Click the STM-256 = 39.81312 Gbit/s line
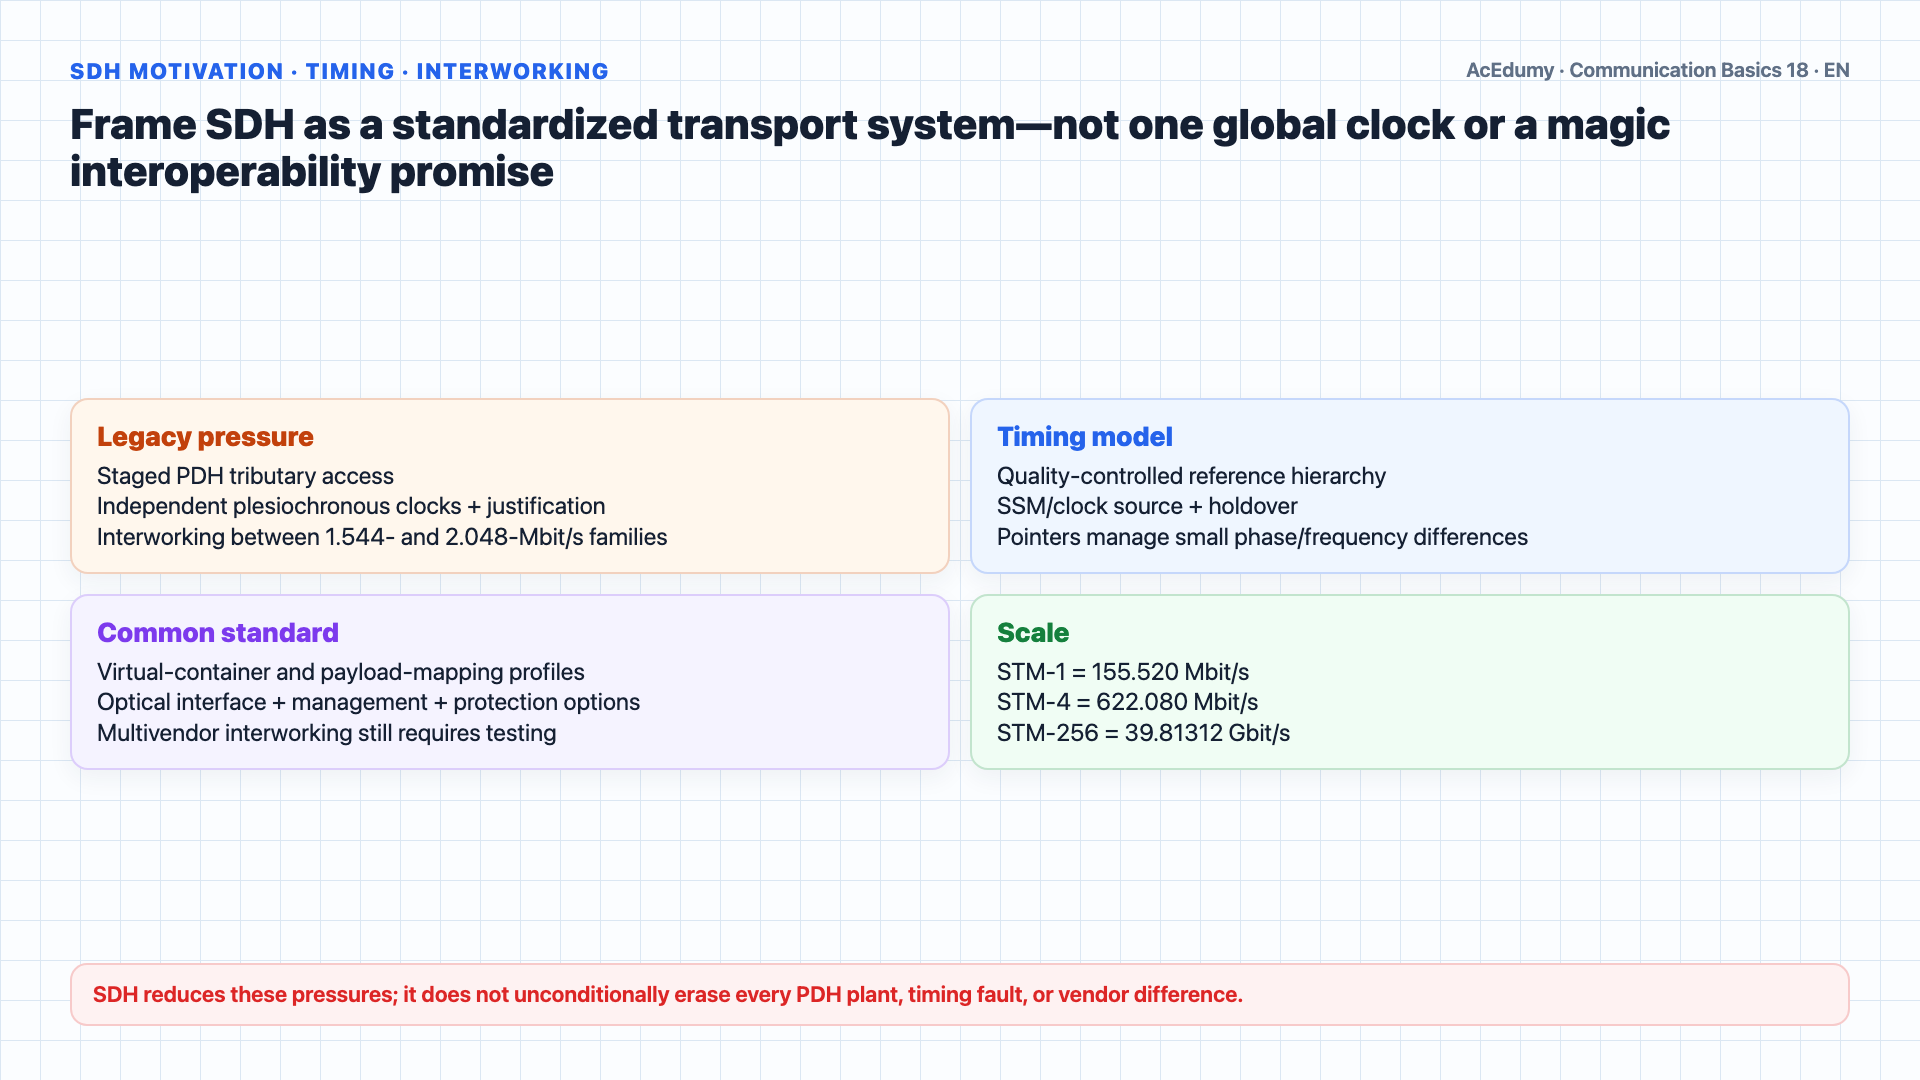The width and height of the screenshot is (1920, 1080). point(1143,733)
